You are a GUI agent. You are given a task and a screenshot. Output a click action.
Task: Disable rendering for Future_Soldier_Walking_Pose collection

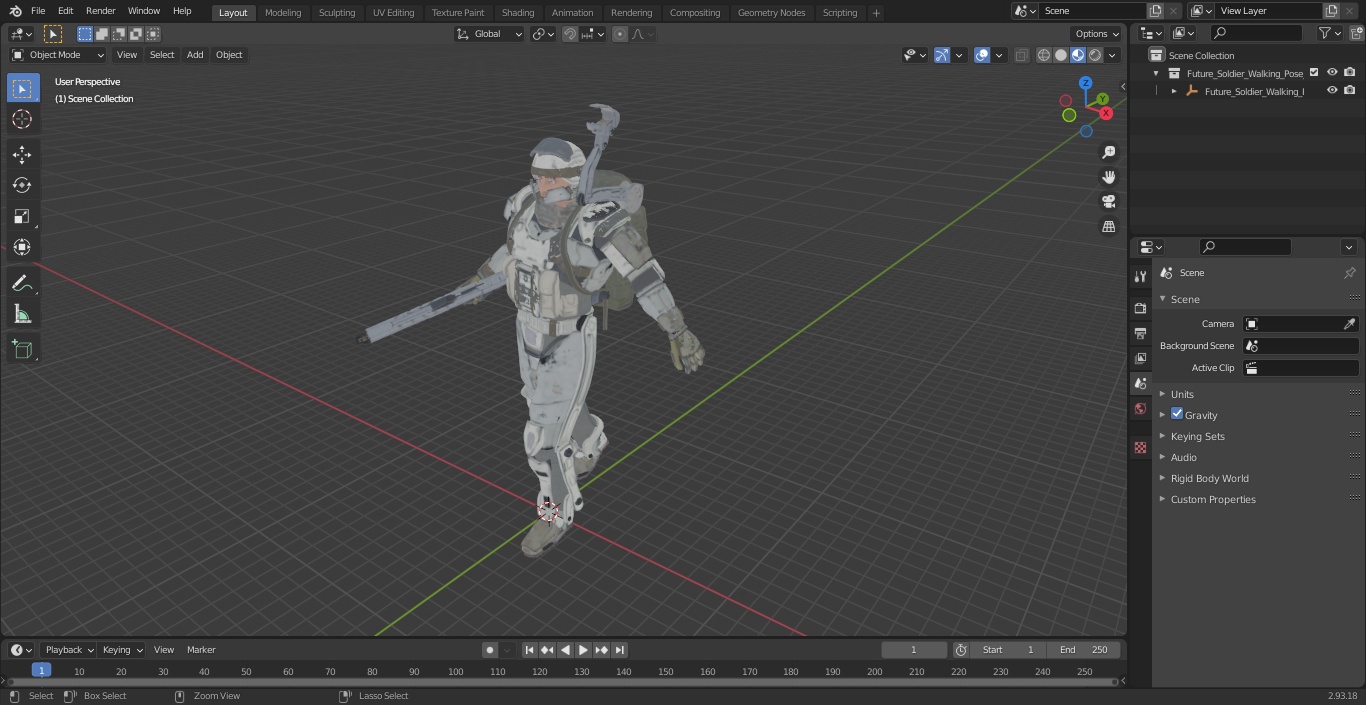click(x=1350, y=73)
